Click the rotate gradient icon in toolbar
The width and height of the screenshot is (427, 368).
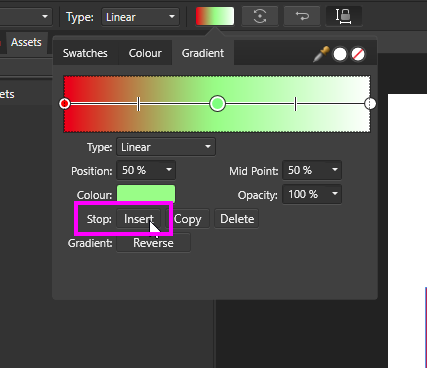click(260, 16)
